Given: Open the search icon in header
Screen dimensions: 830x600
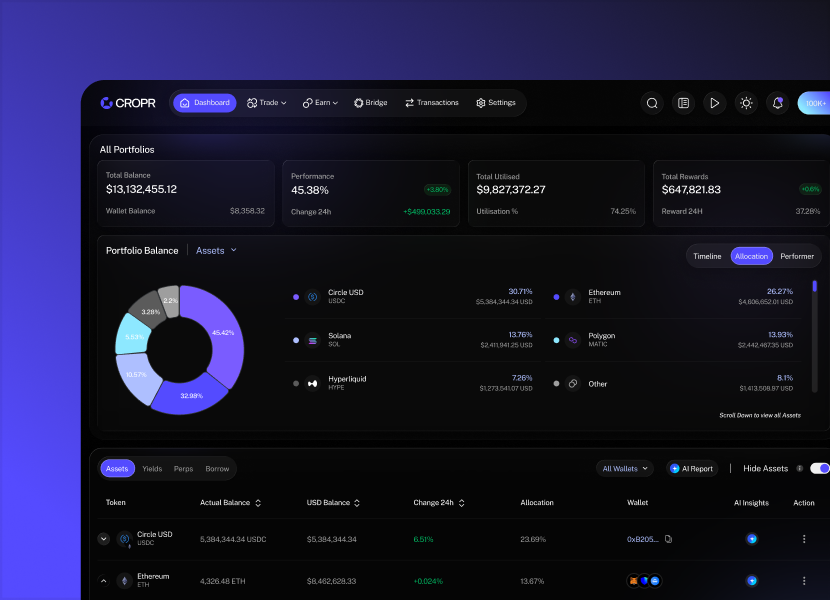Looking at the screenshot, I should click(652, 103).
